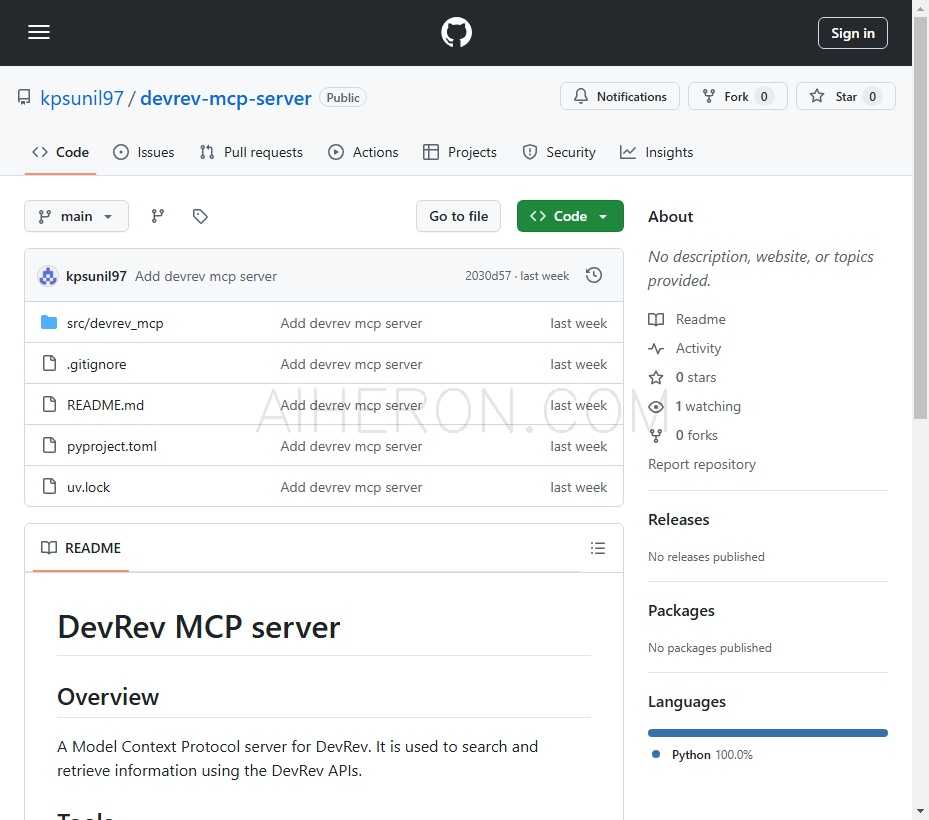Viewport: 929px width, 820px height.
Task: Open the Security tab
Action: [x=559, y=152]
